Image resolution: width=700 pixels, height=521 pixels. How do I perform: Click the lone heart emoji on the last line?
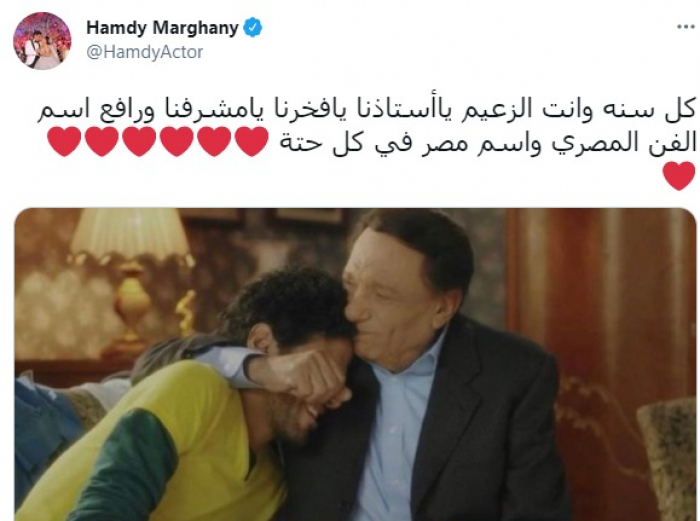point(679,176)
